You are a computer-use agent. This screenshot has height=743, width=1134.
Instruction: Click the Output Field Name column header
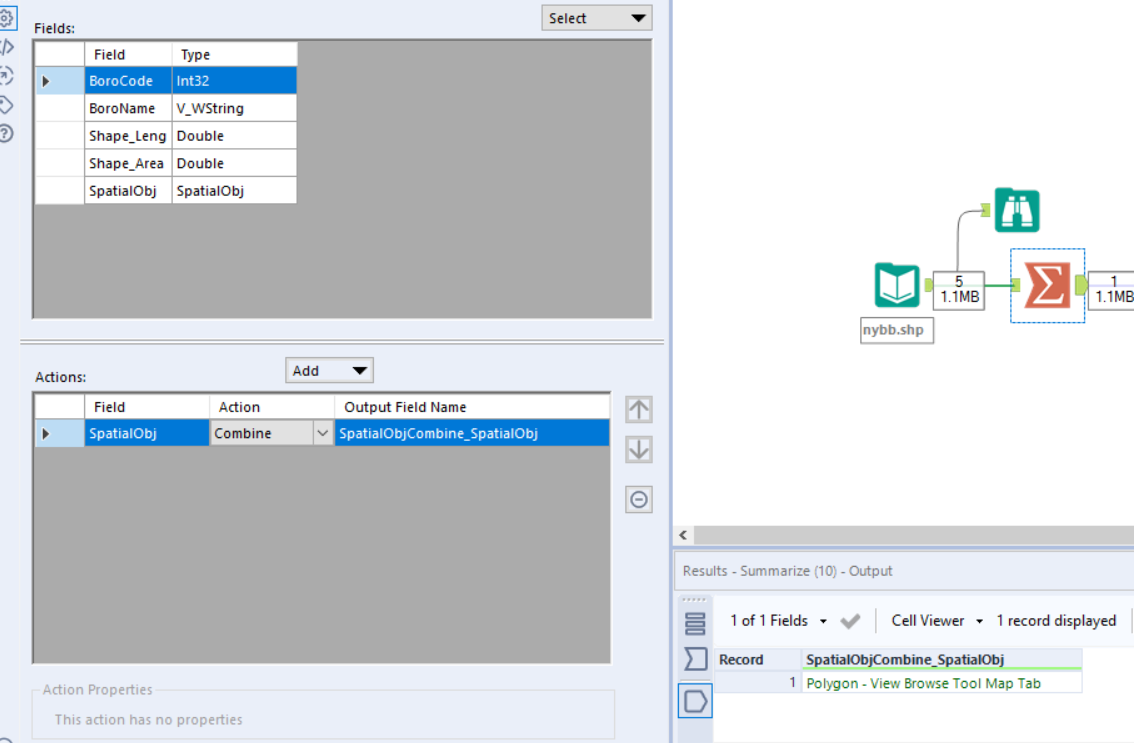(472, 407)
